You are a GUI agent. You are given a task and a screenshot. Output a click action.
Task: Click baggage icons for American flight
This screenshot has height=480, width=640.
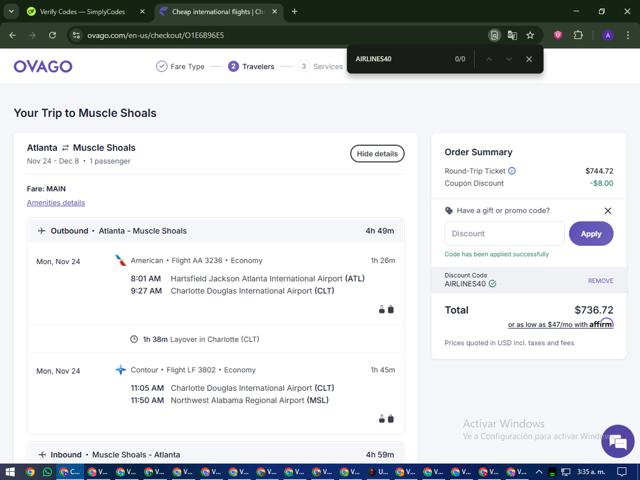pyautogui.click(x=386, y=309)
